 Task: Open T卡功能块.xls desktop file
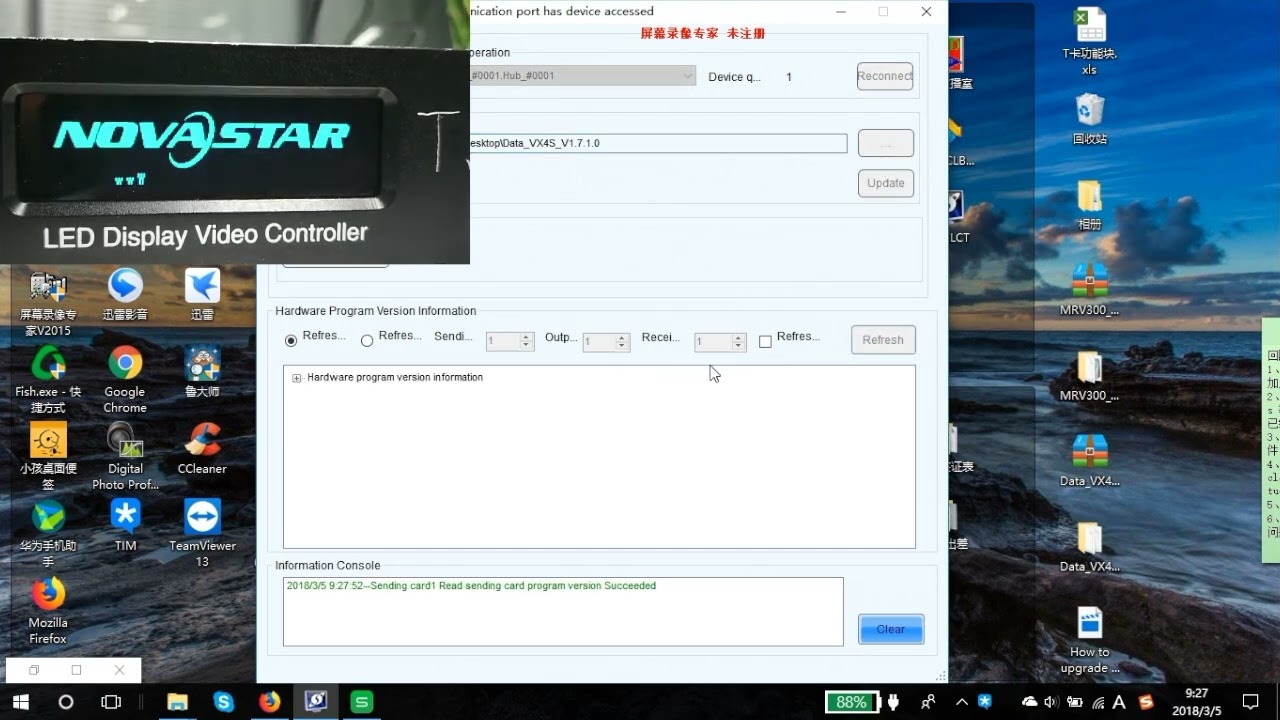1089,41
